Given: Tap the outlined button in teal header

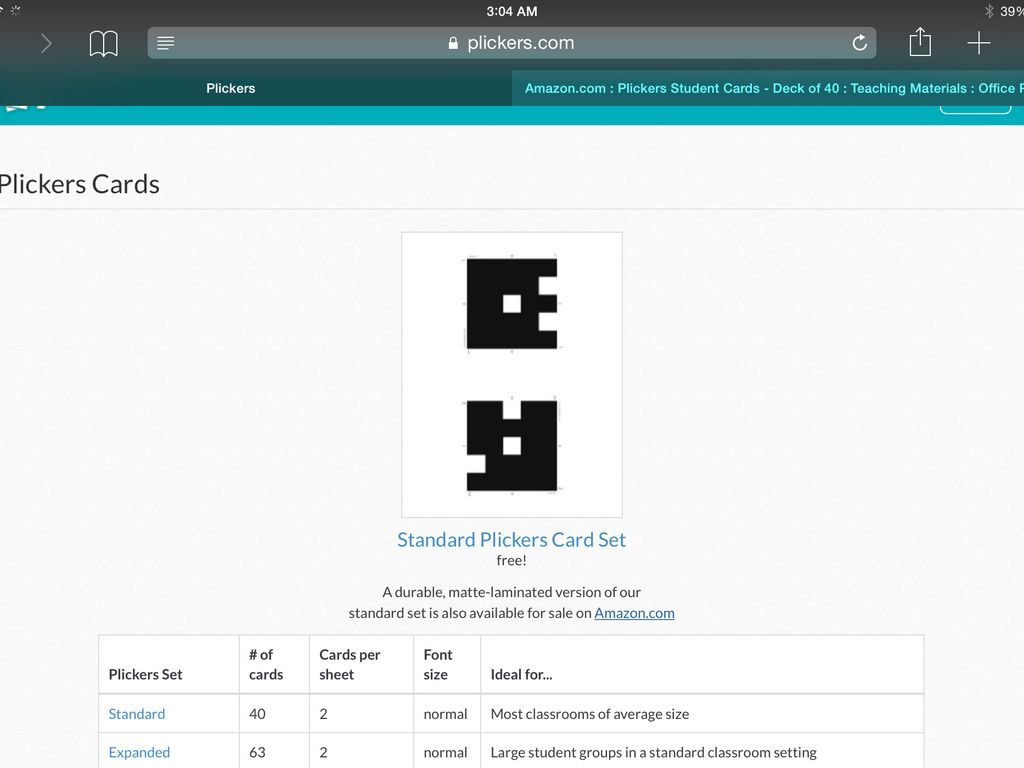Looking at the screenshot, I should 975,109.
